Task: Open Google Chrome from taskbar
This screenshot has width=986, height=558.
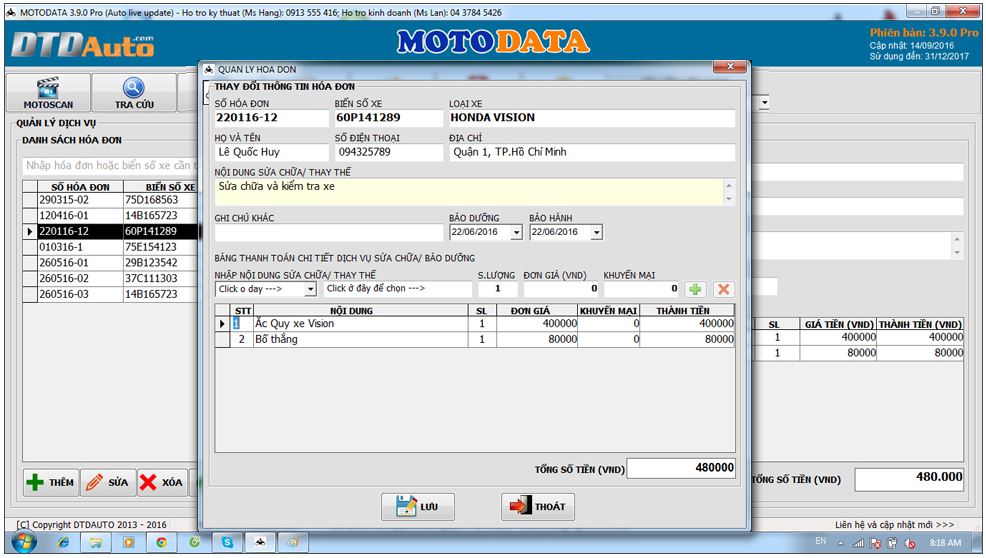Action: [162, 542]
